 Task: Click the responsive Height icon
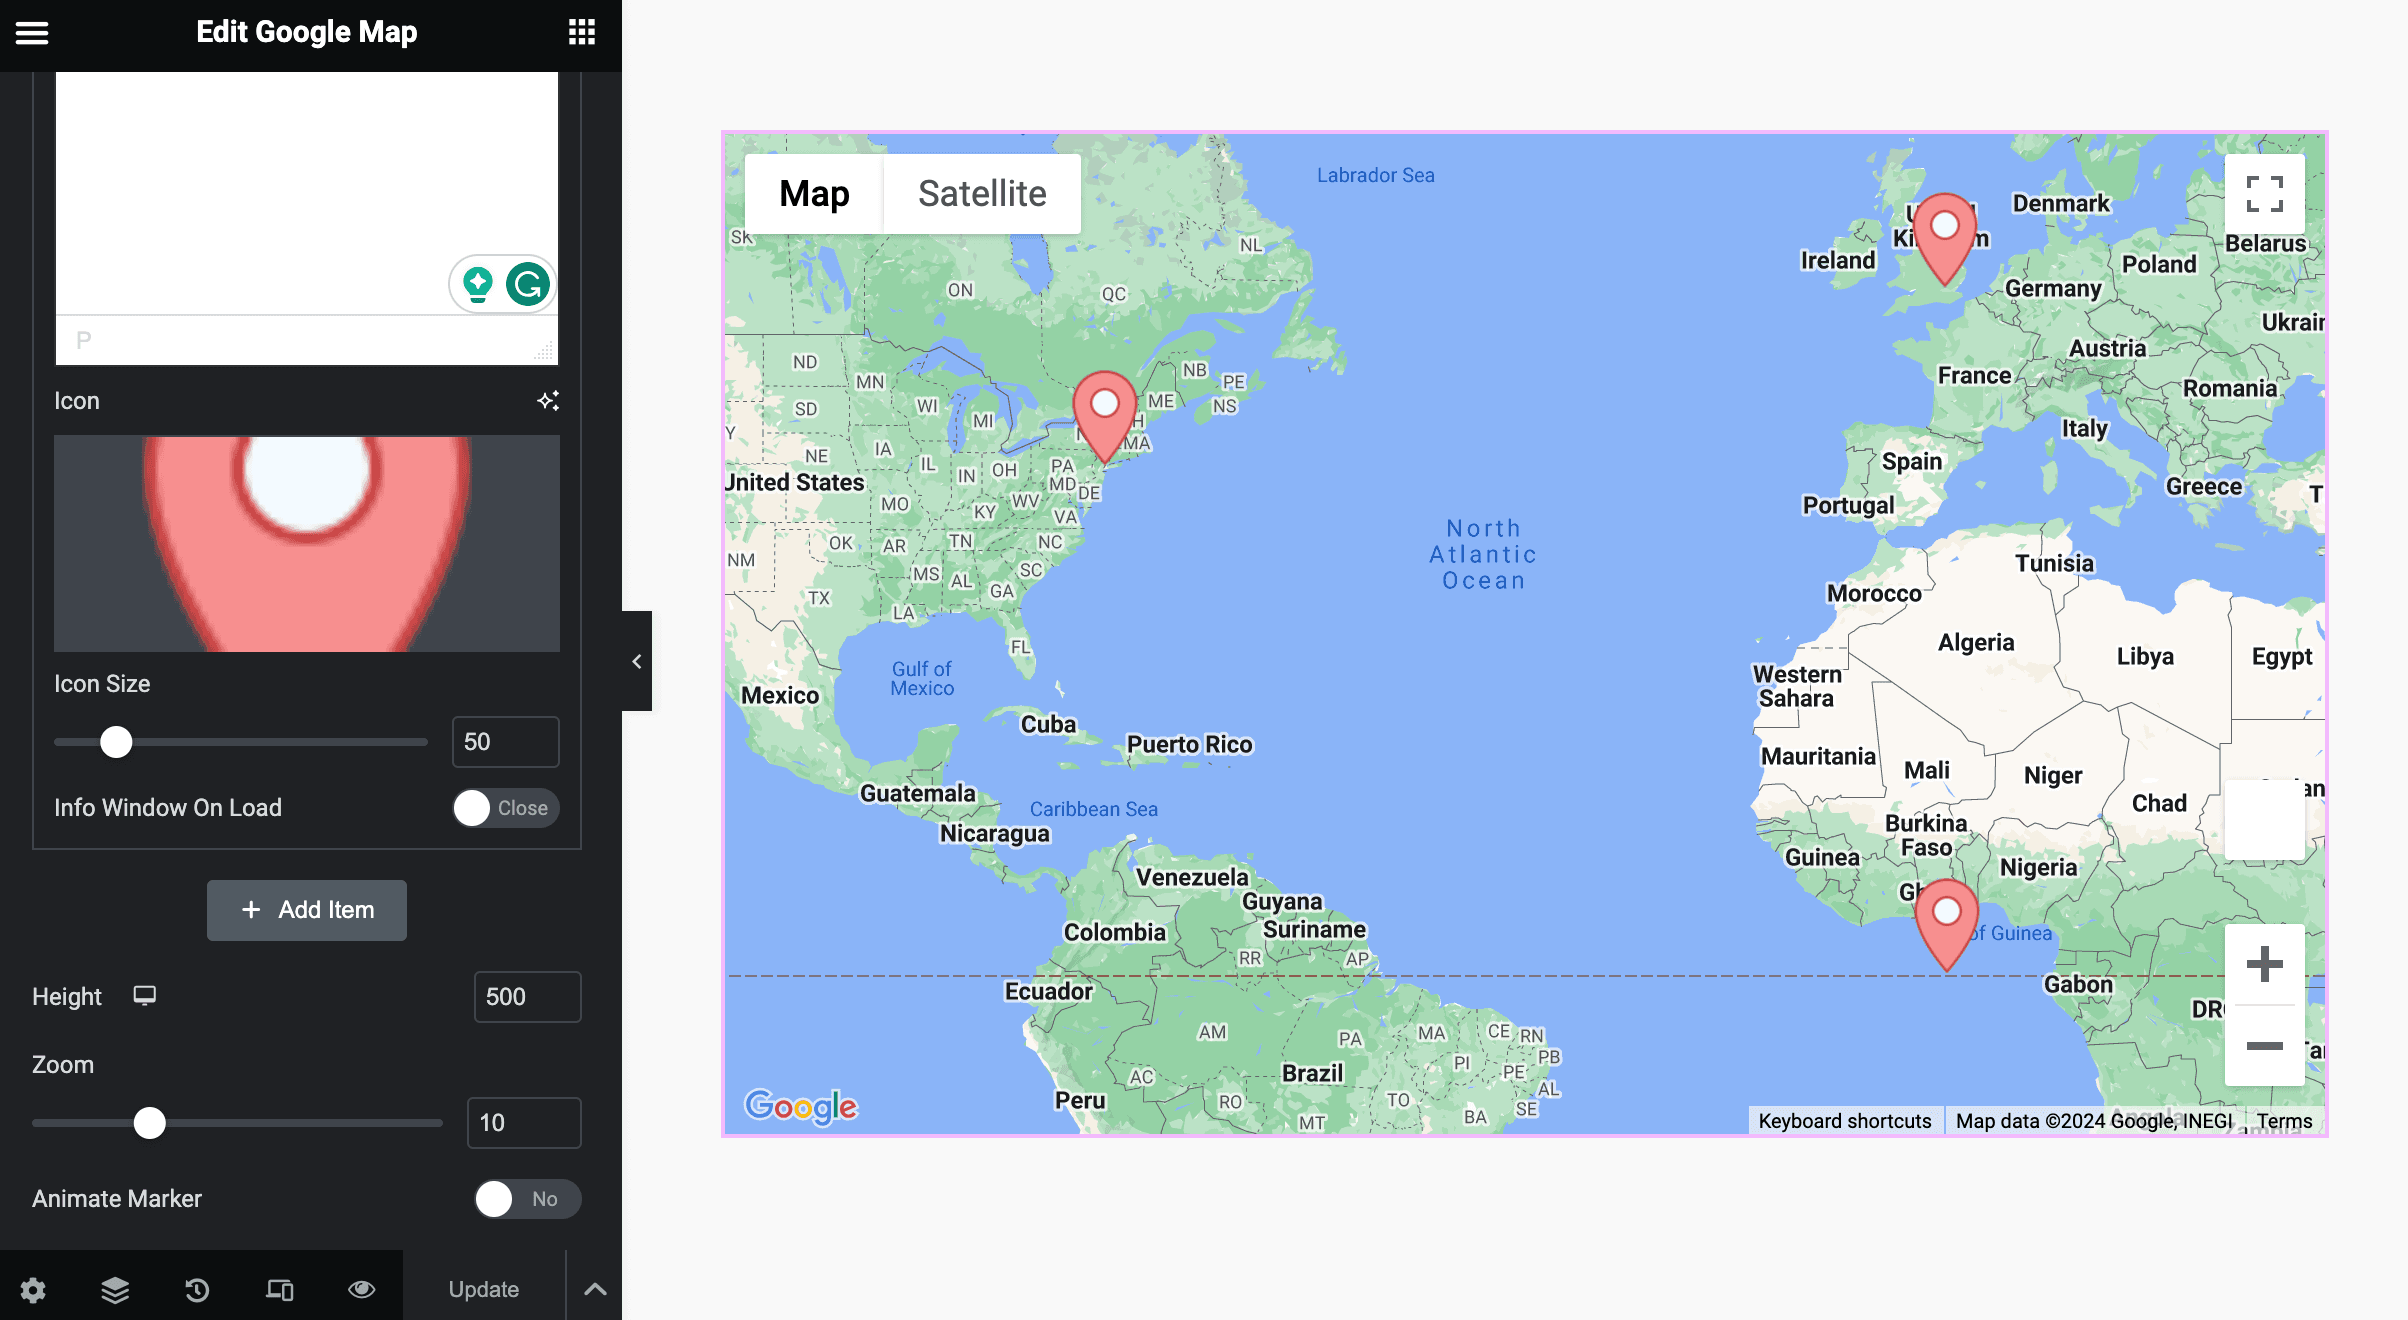pyautogui.click(x=145, y=995)
